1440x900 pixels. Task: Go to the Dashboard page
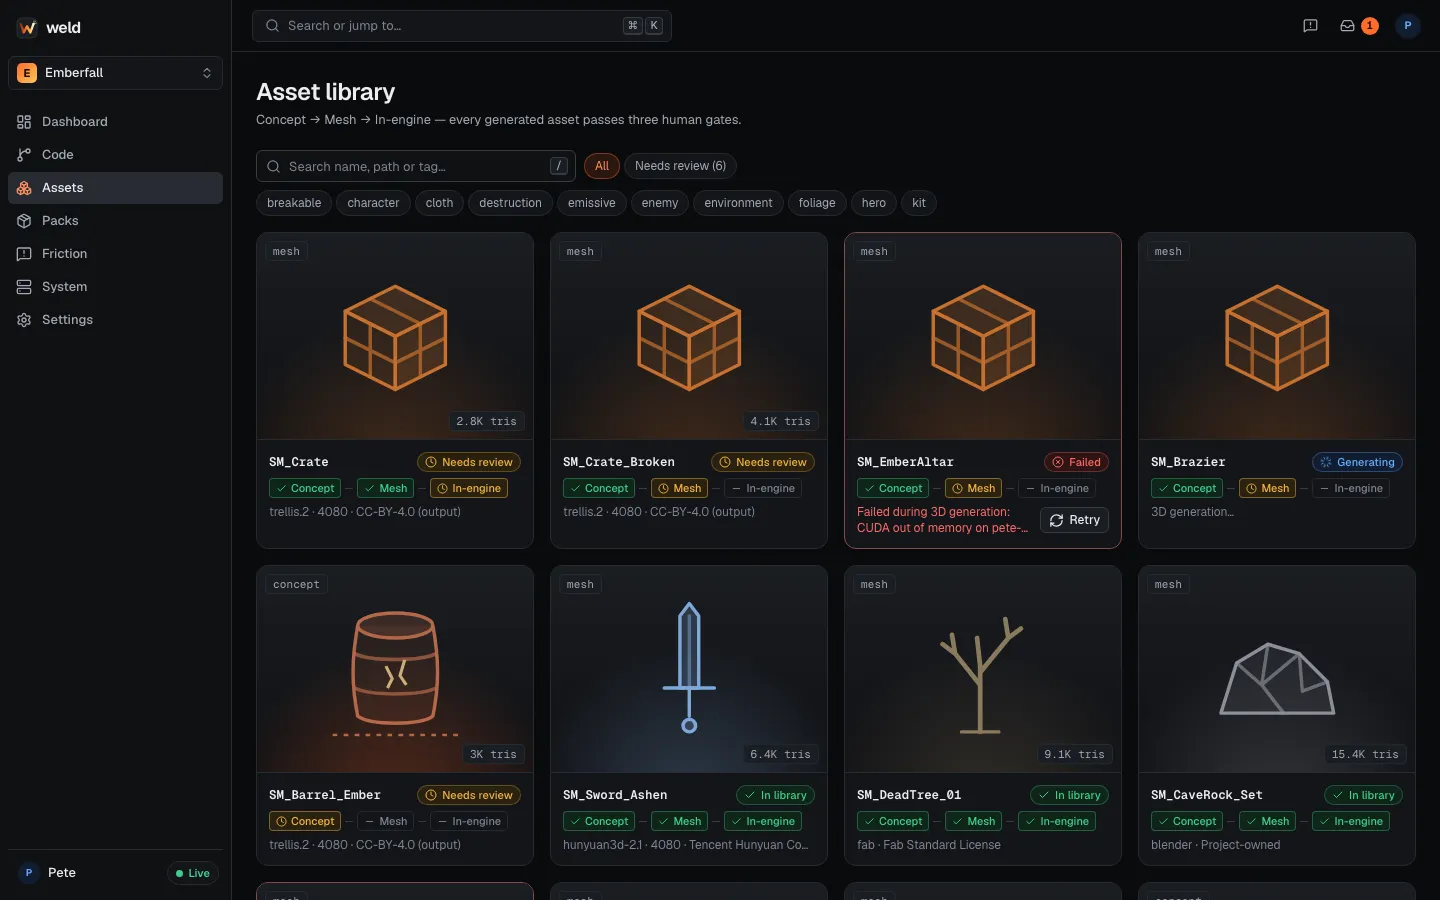coord(115,122)
